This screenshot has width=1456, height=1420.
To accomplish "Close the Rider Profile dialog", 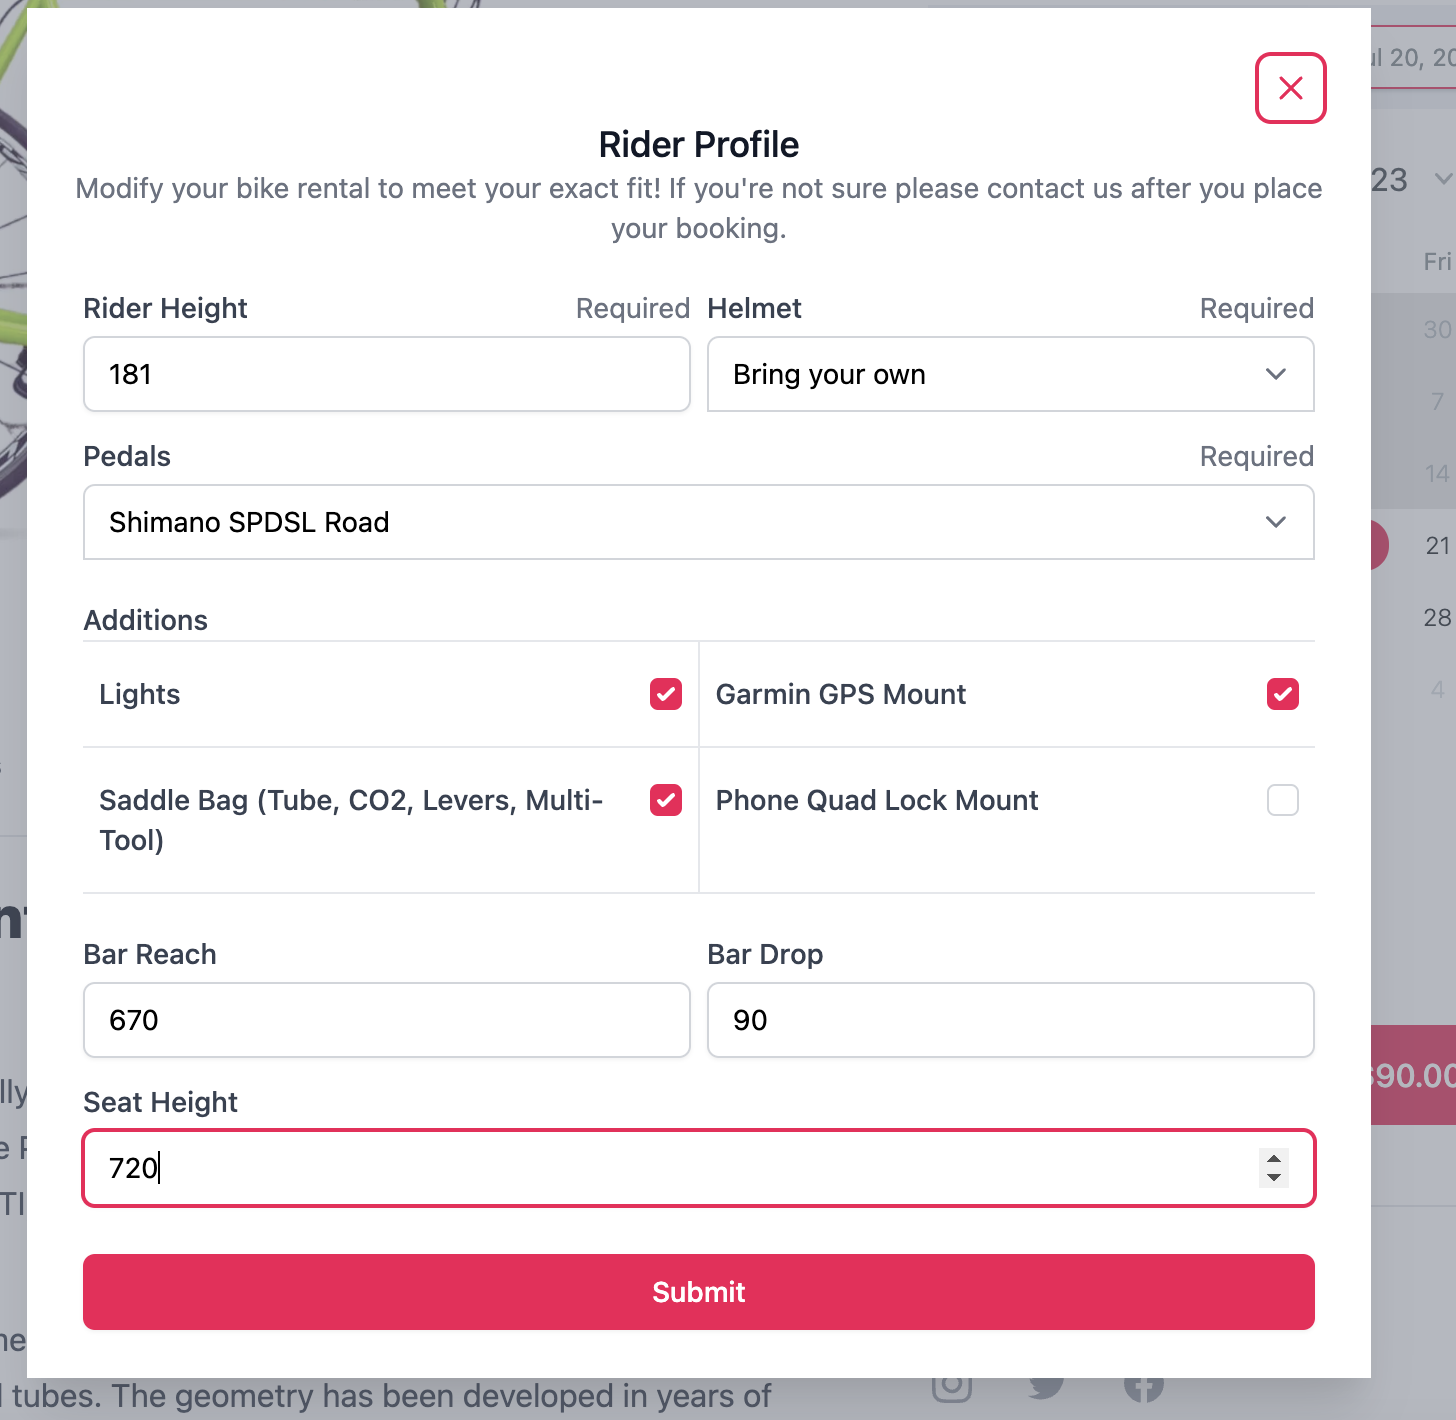I will pos(1290,88).
